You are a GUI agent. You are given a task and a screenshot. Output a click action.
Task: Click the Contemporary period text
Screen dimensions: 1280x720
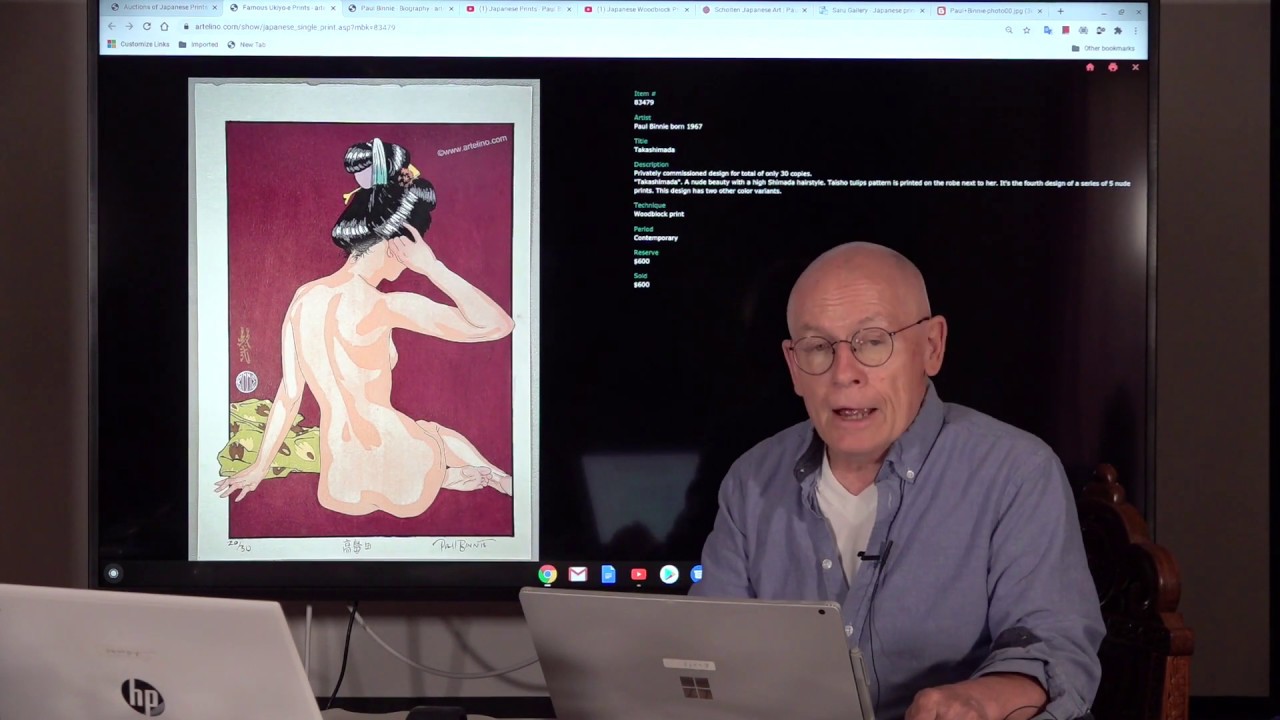pyautogui.click(x=656, y=238)
